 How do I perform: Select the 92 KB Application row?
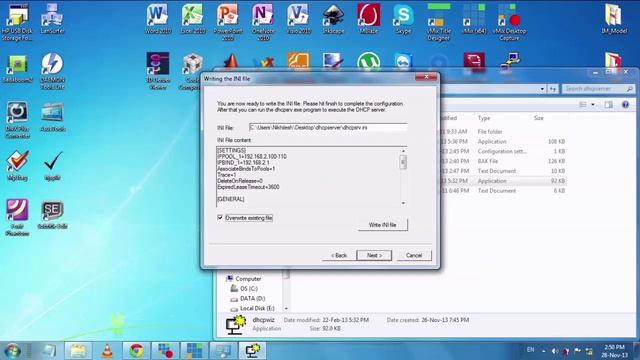(503, 181)
